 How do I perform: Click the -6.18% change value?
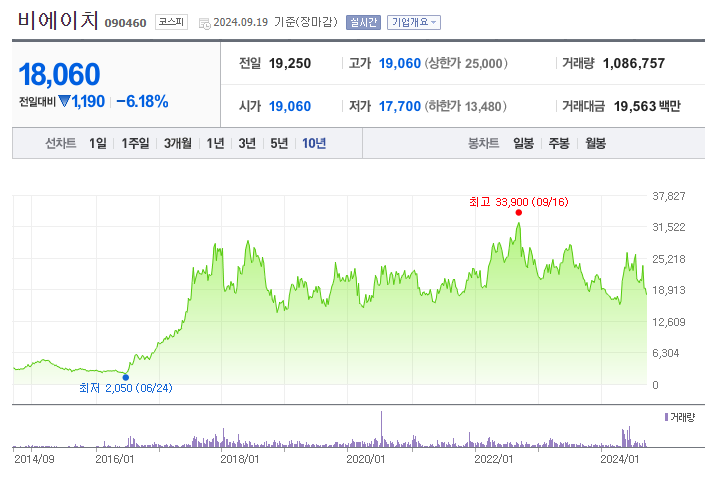[x=142, y=101]
